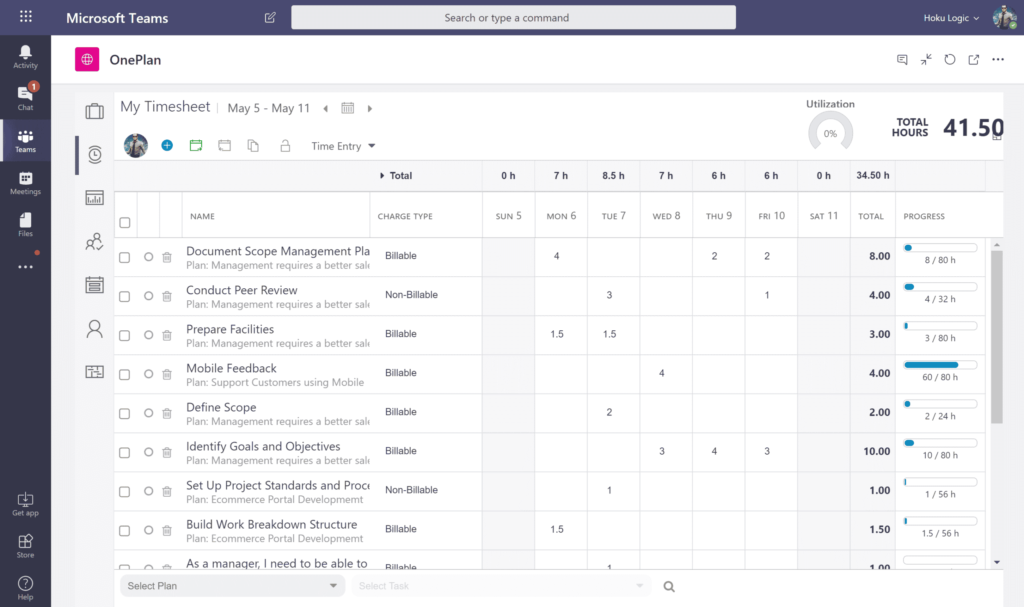Open Files in the Teams sidebar
Screen dimensions: 1024x607
[x=25, y=225]
